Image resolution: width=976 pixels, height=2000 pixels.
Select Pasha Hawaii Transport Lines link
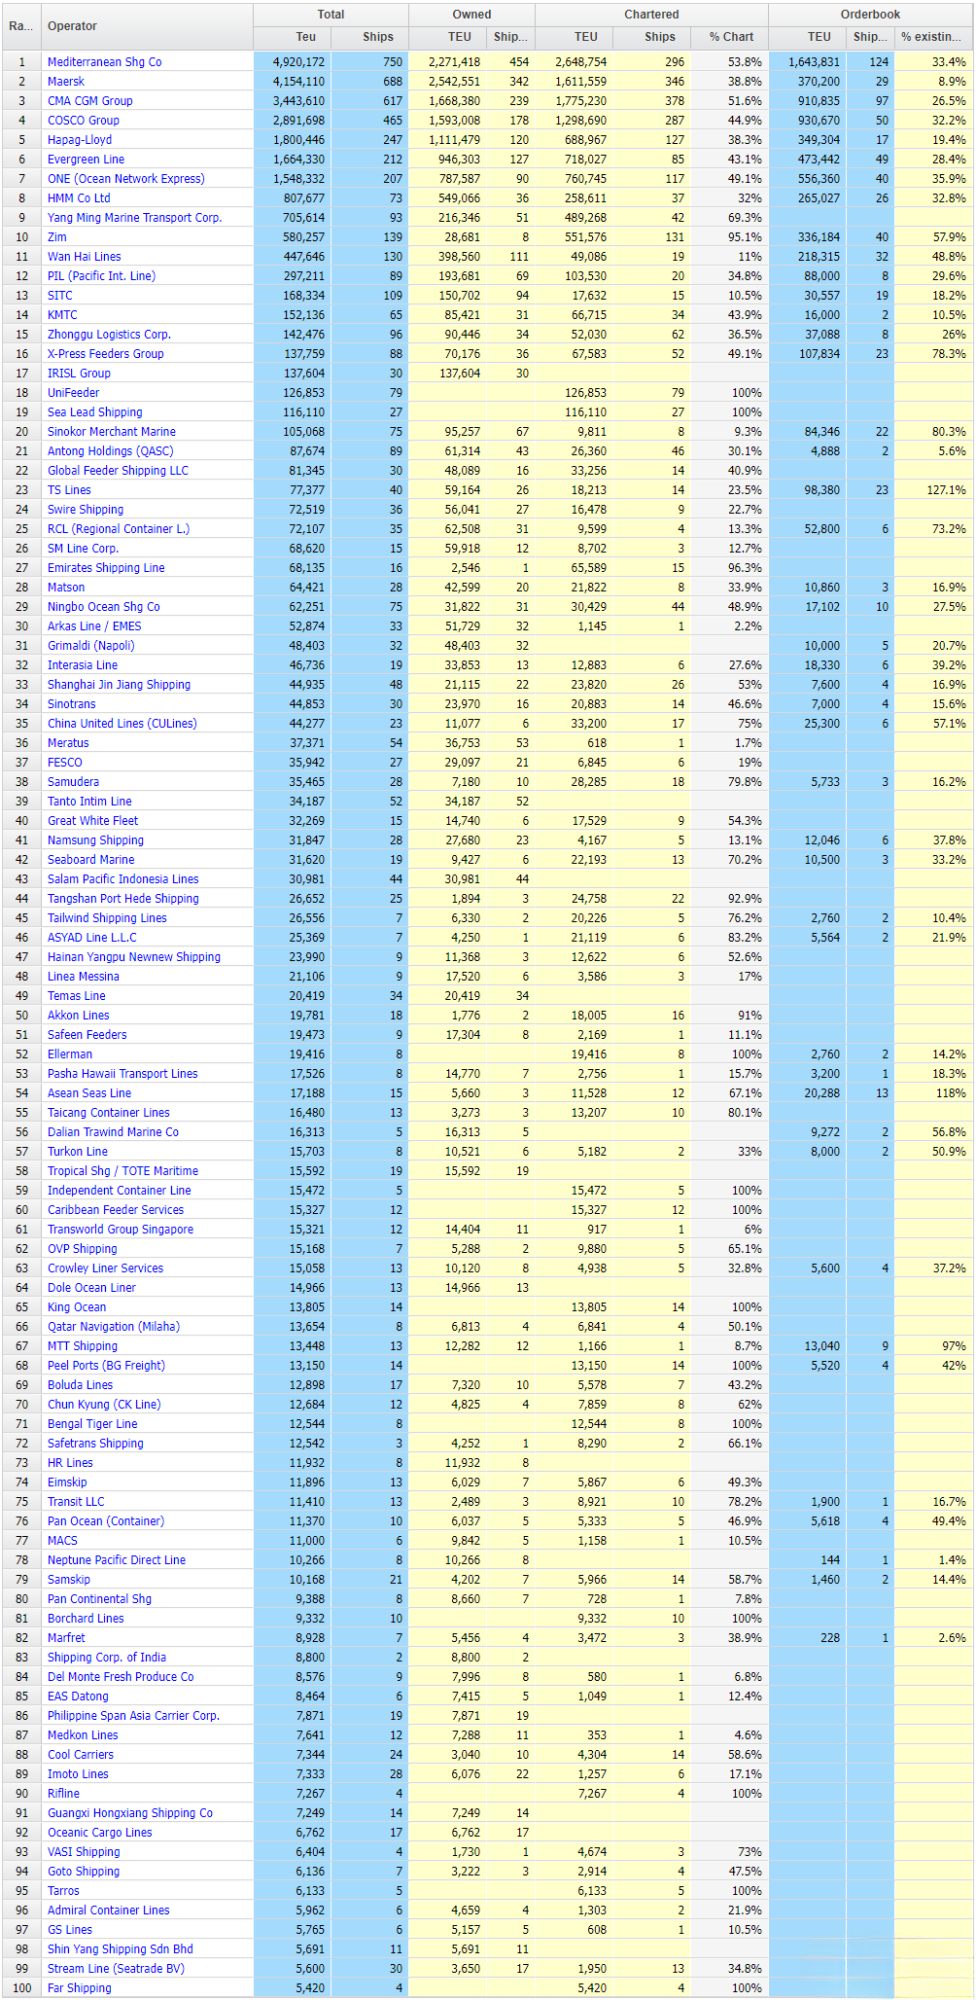click(x=123, y=1074)
